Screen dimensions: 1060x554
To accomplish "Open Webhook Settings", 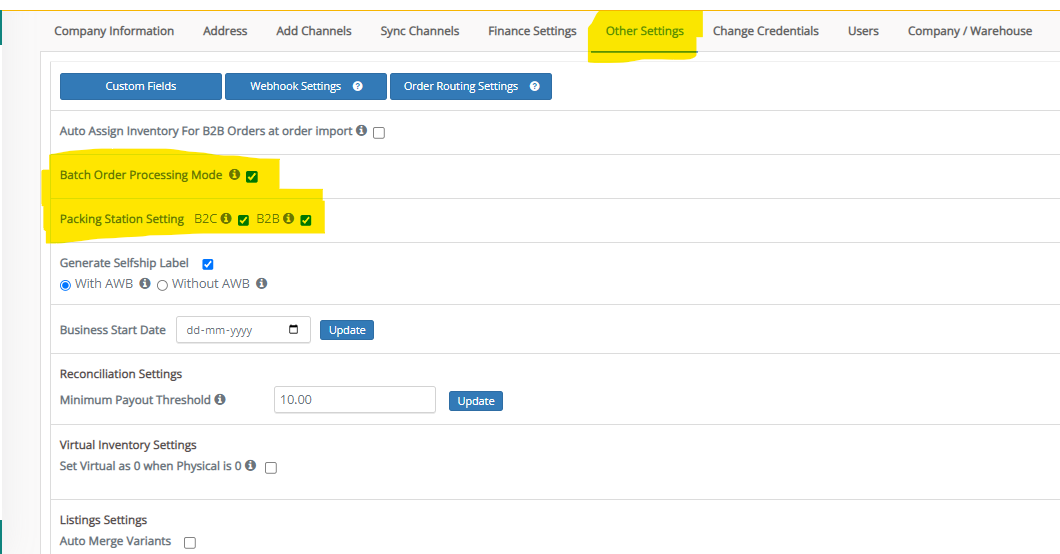I will click(306, 86).
